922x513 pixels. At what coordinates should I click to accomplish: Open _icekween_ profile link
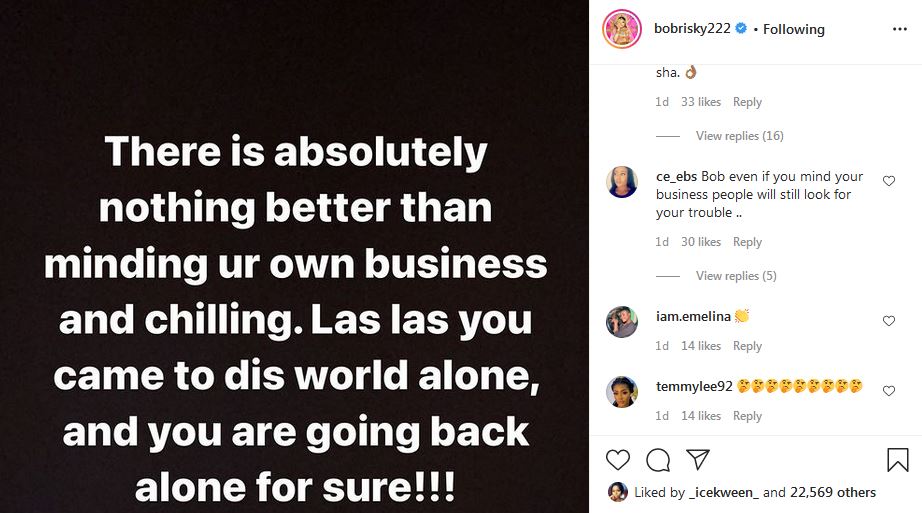[x=724, y=492]
